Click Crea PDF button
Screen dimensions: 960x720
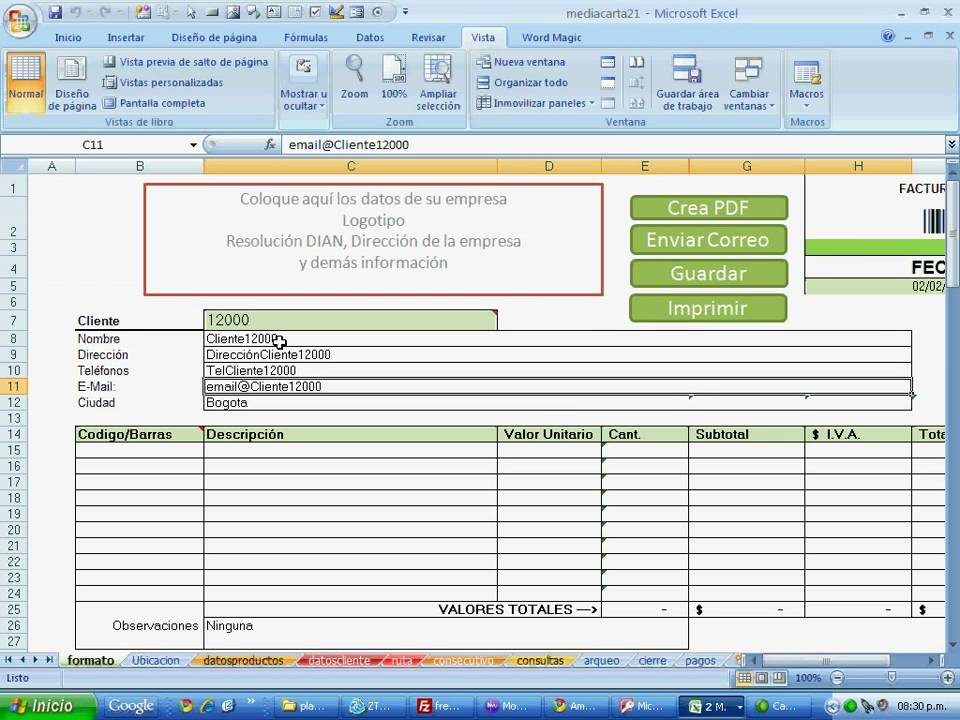(708, 208)
